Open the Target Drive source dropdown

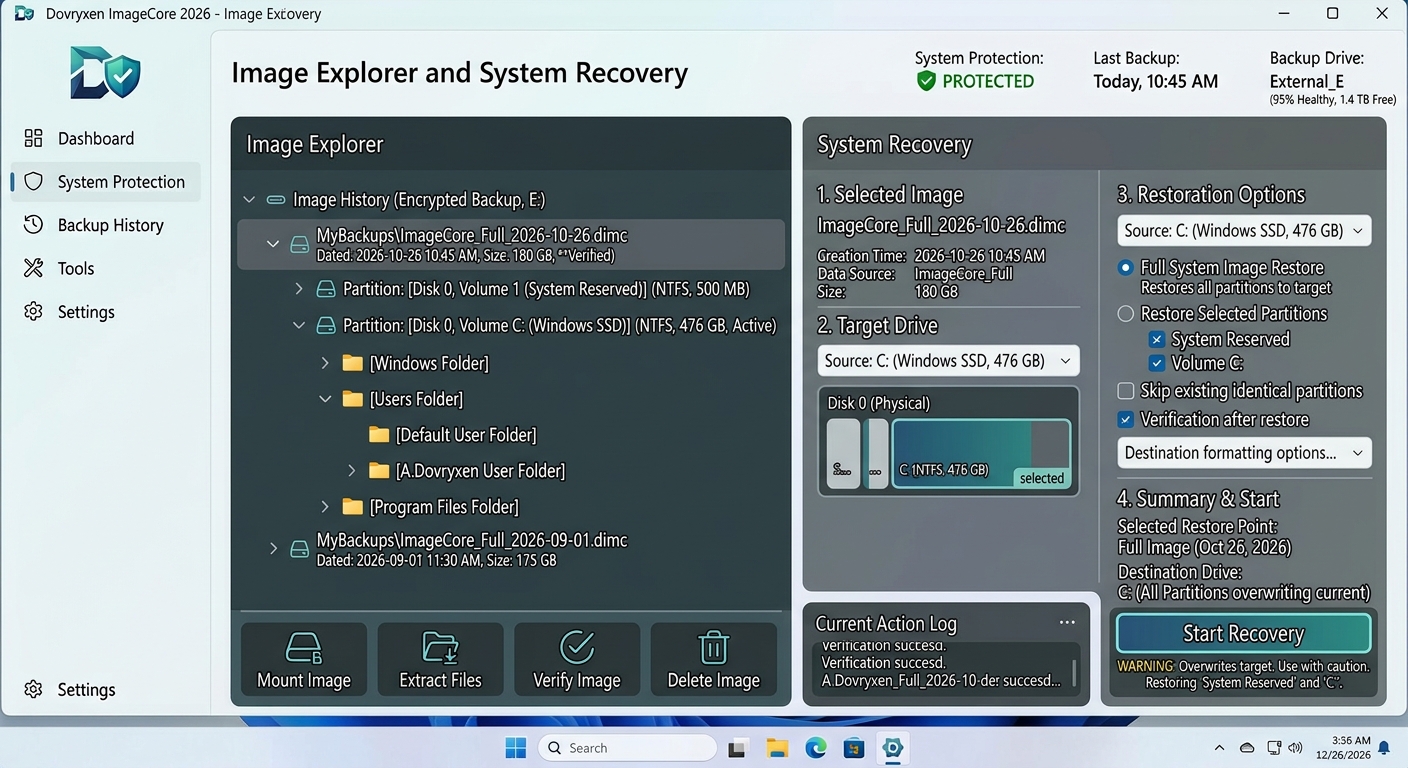pyautogui.click(x=948, y=361)
